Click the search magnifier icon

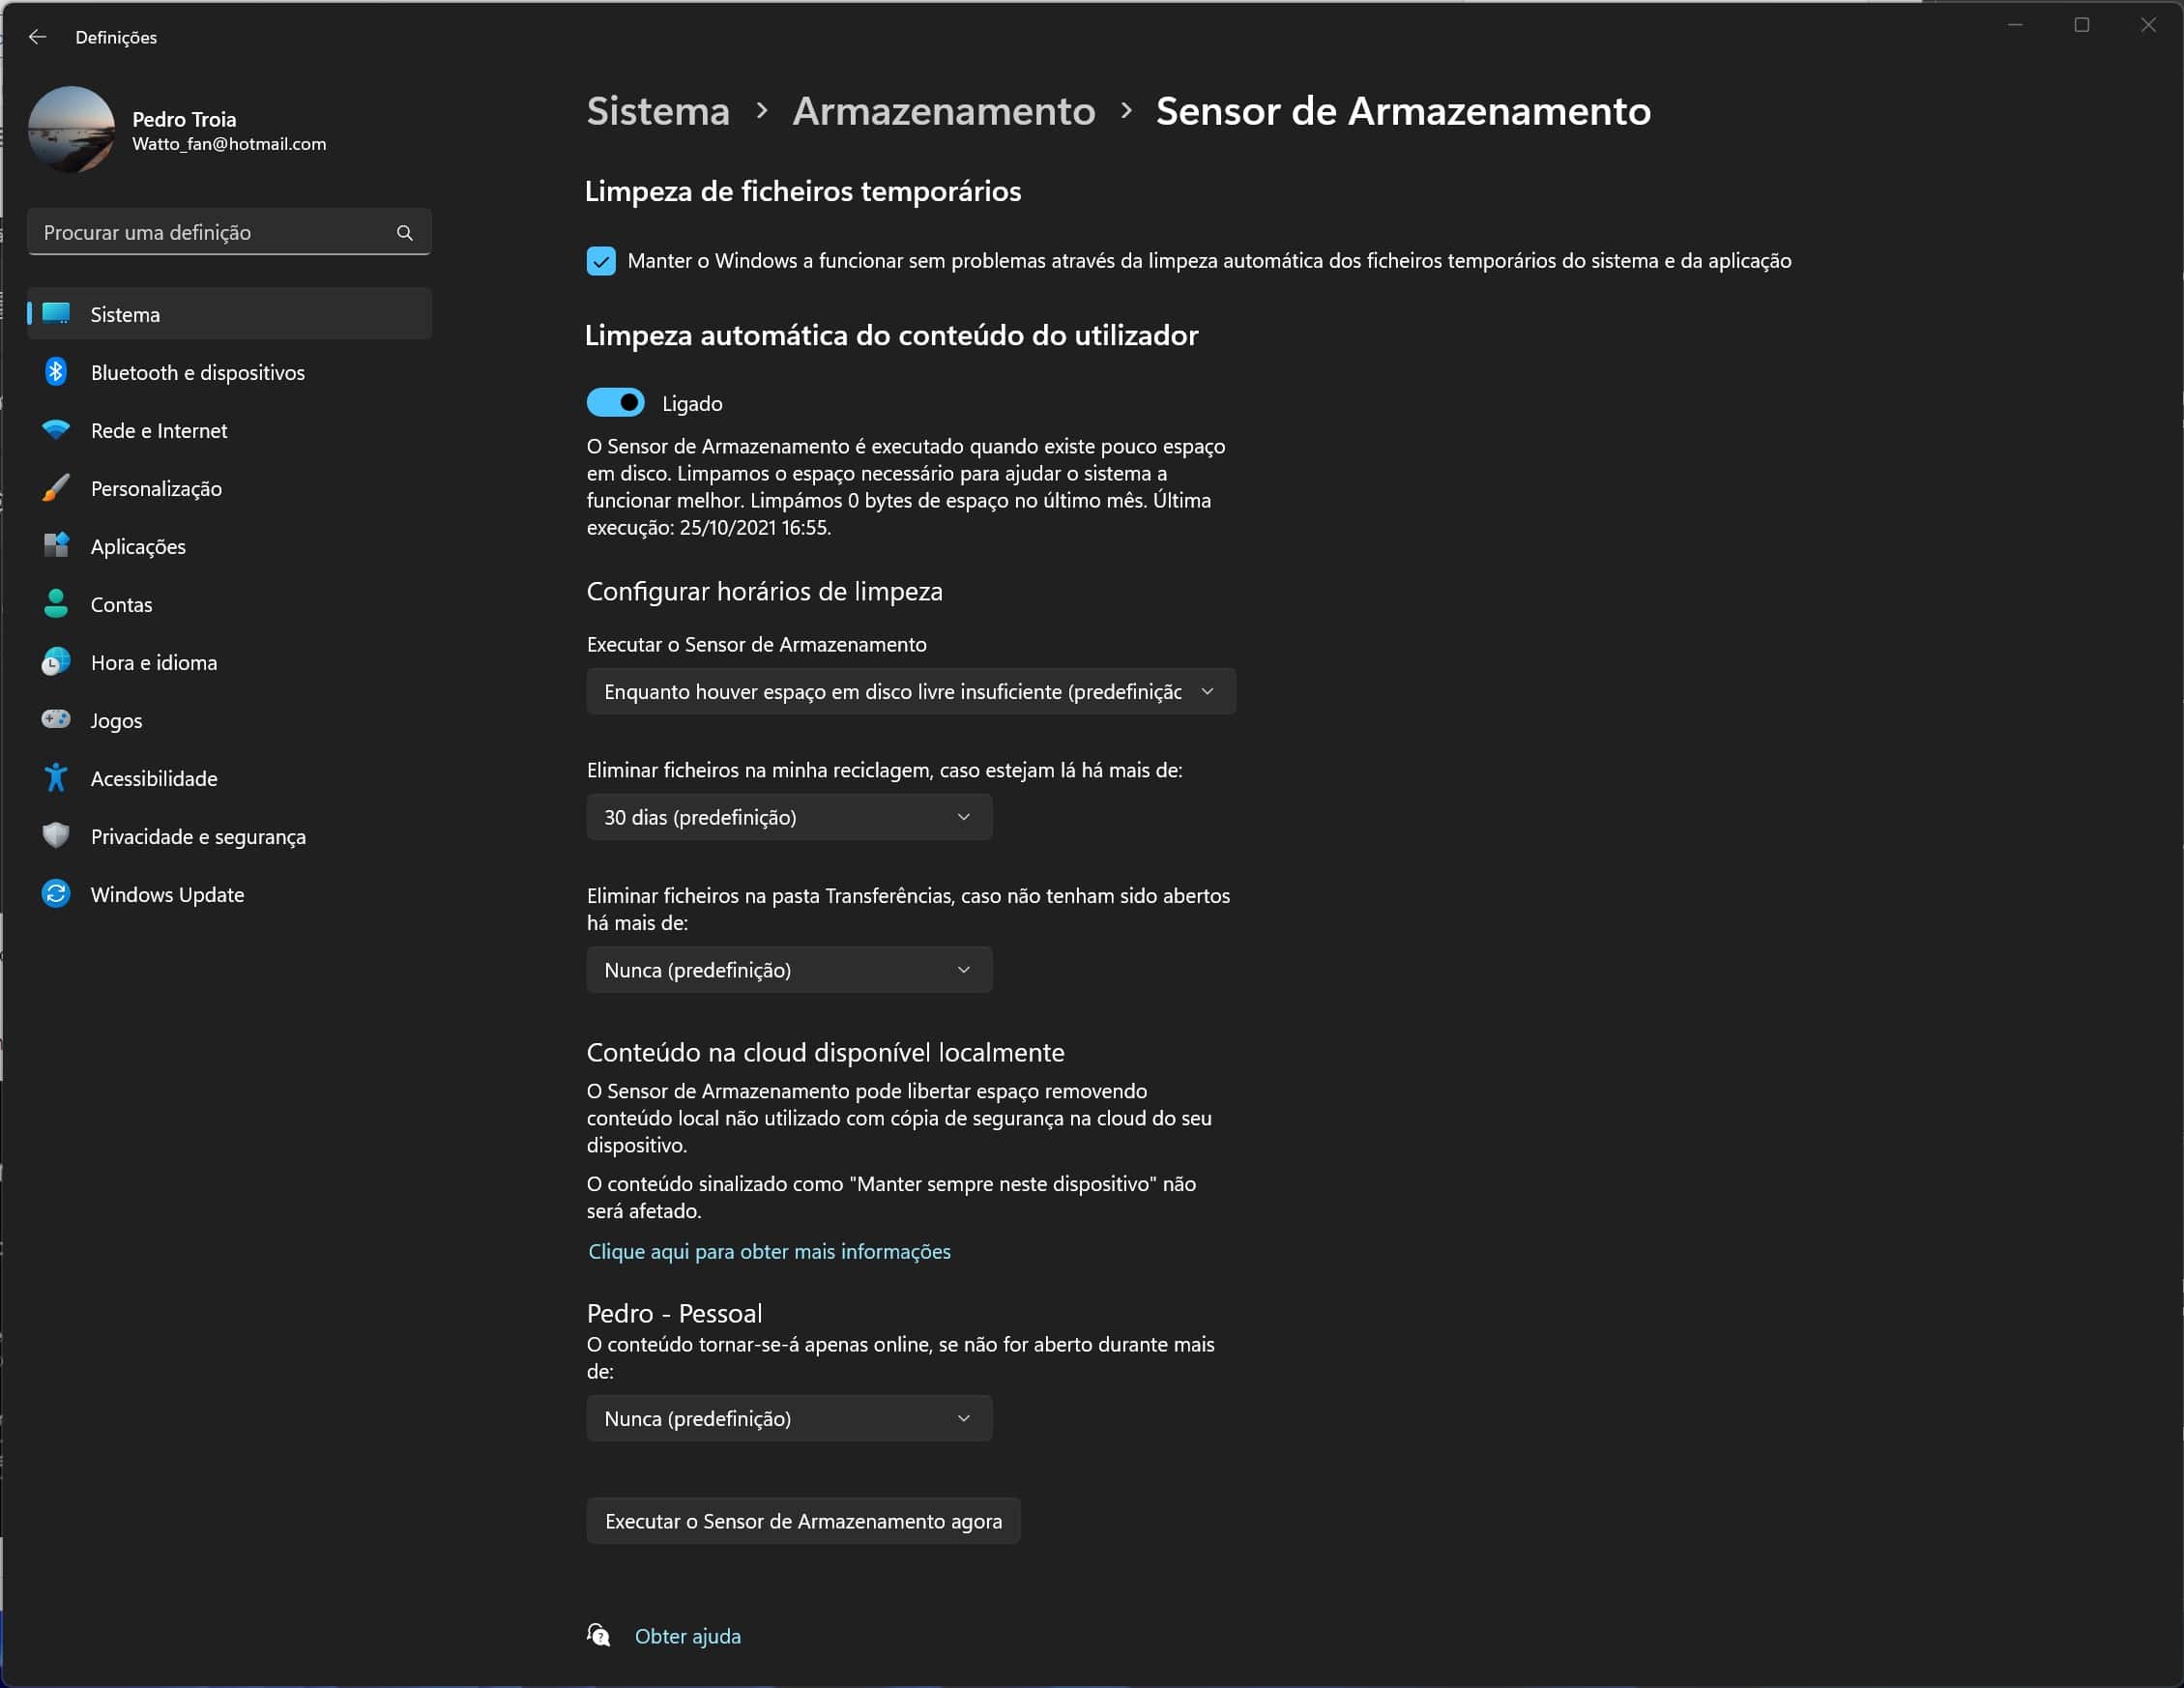pos(404,232)
